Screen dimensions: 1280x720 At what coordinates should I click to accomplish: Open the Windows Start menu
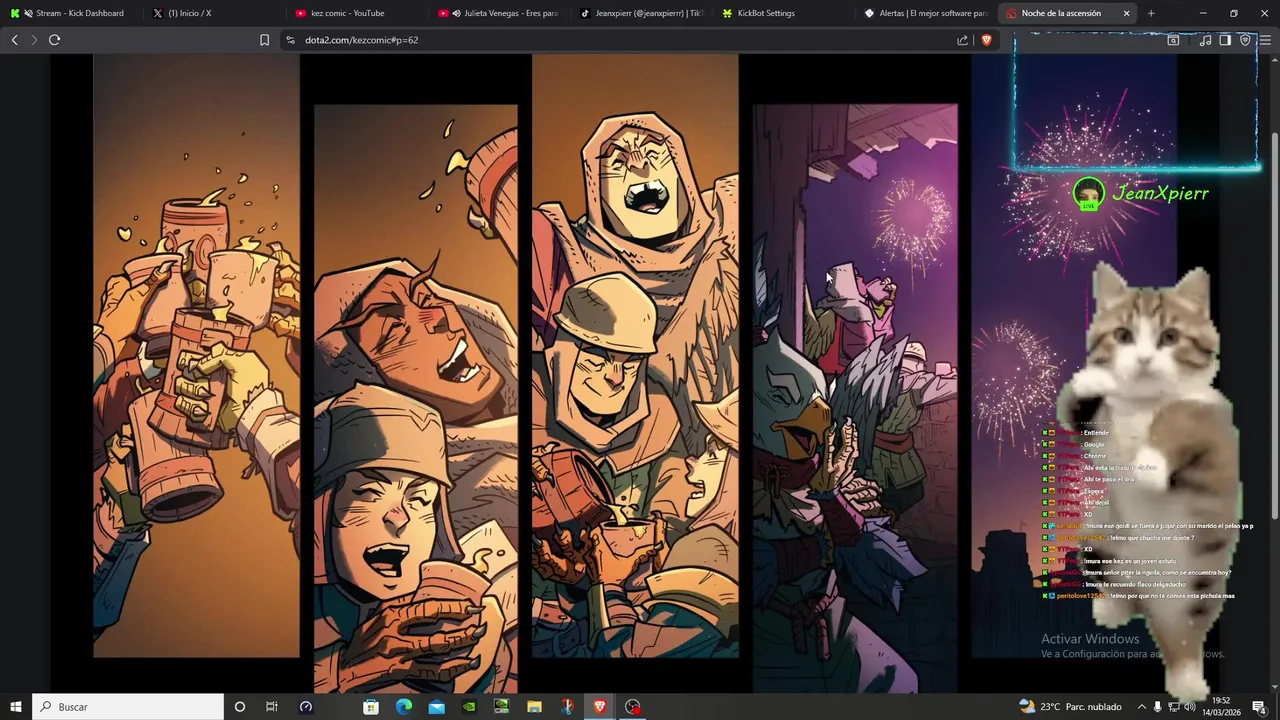(16, 707)
